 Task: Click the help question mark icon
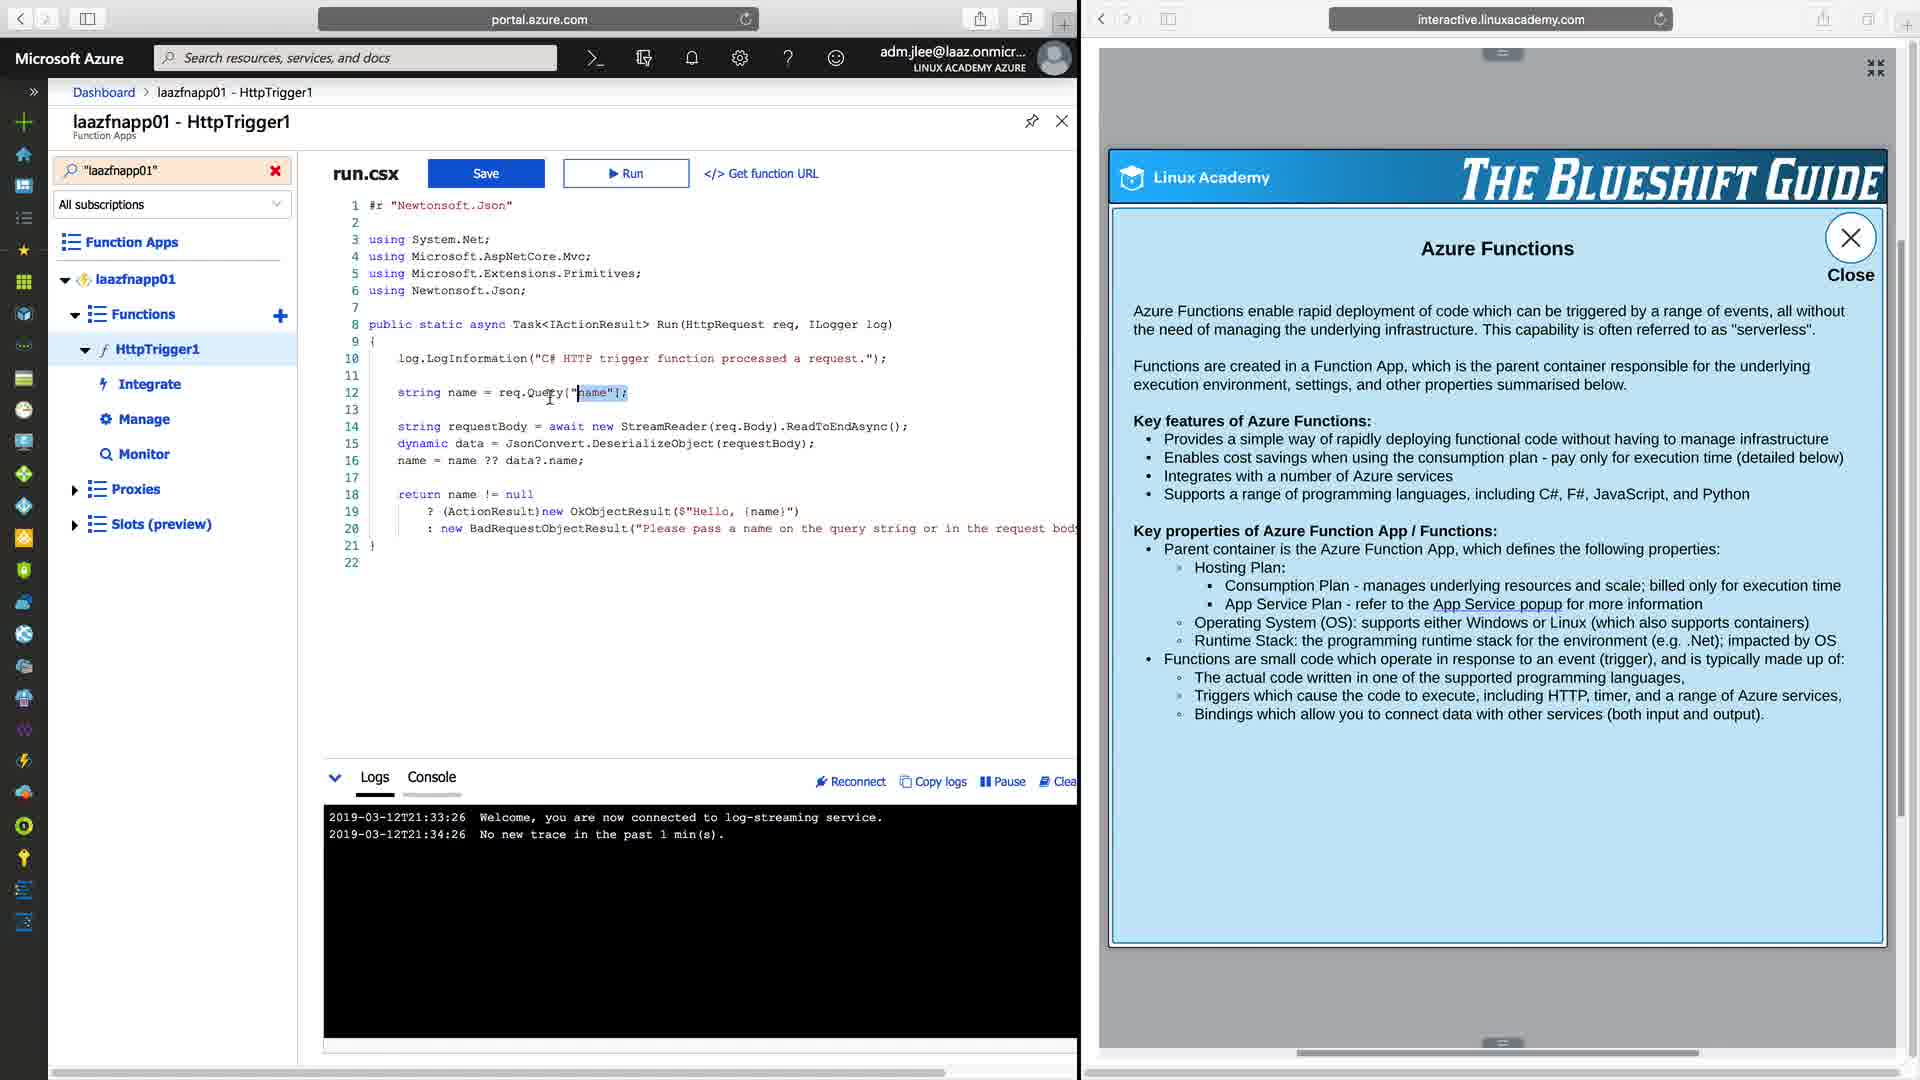(787, 58)
